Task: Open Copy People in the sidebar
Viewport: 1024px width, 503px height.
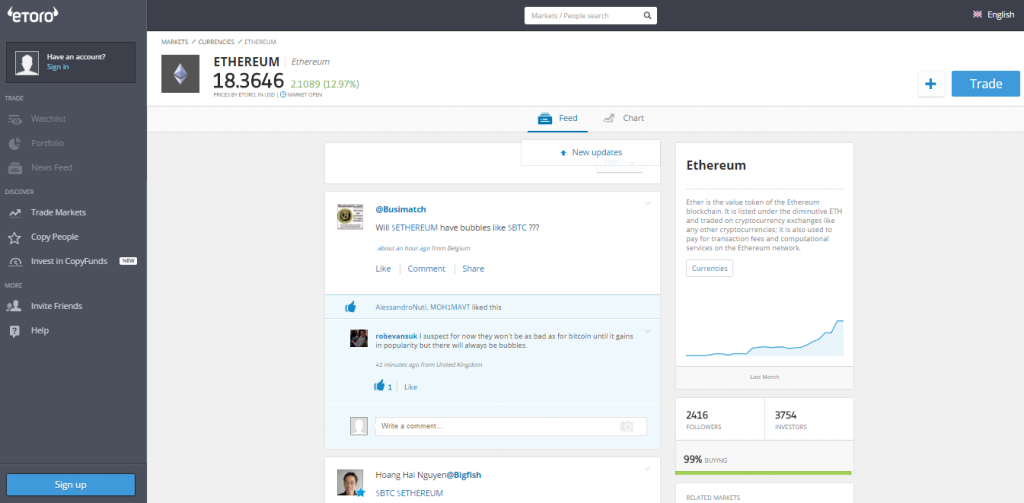Action: click(x=54, y=237)
